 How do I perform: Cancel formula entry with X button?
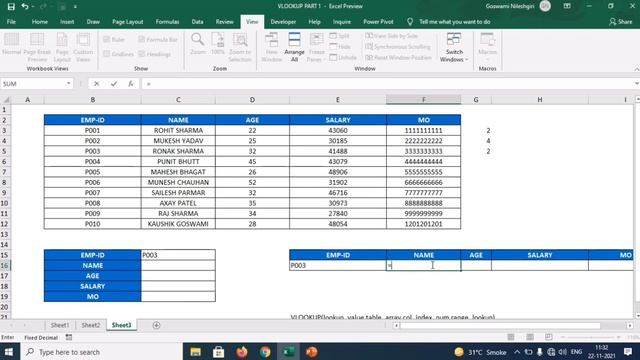tap(96, 84)
